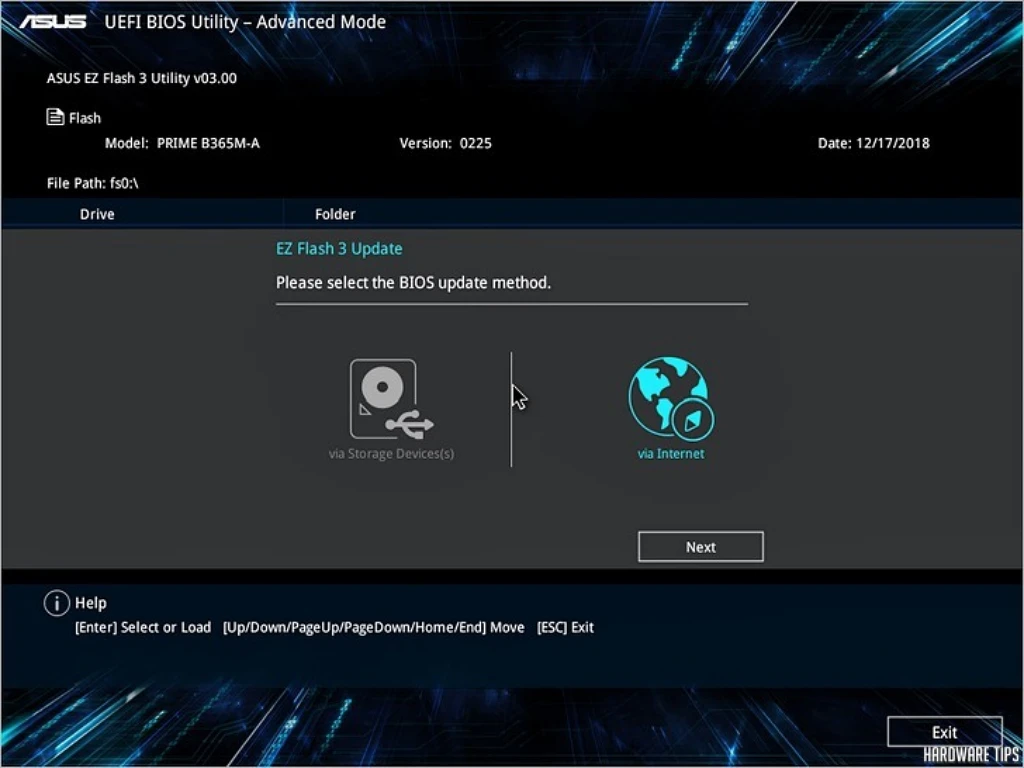
Task: Click the 'via Internet' label
Action: 671,453
